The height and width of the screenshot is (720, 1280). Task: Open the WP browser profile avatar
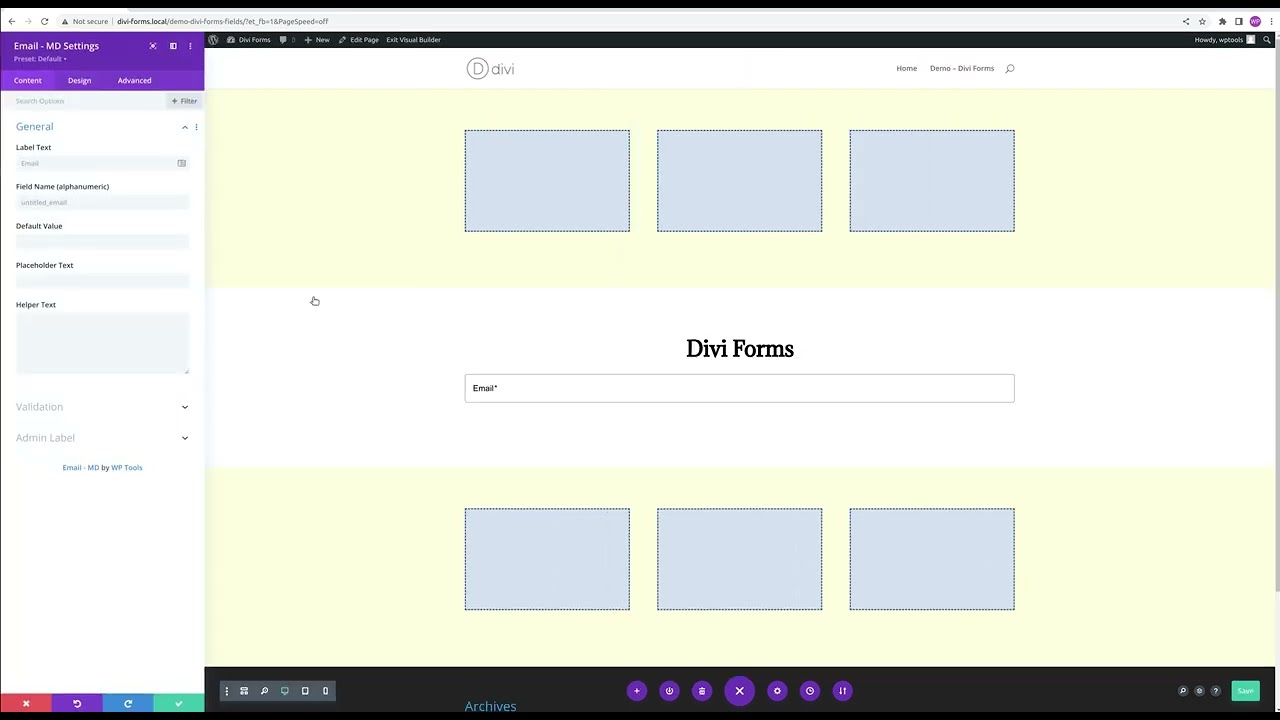pos(1255,21)
